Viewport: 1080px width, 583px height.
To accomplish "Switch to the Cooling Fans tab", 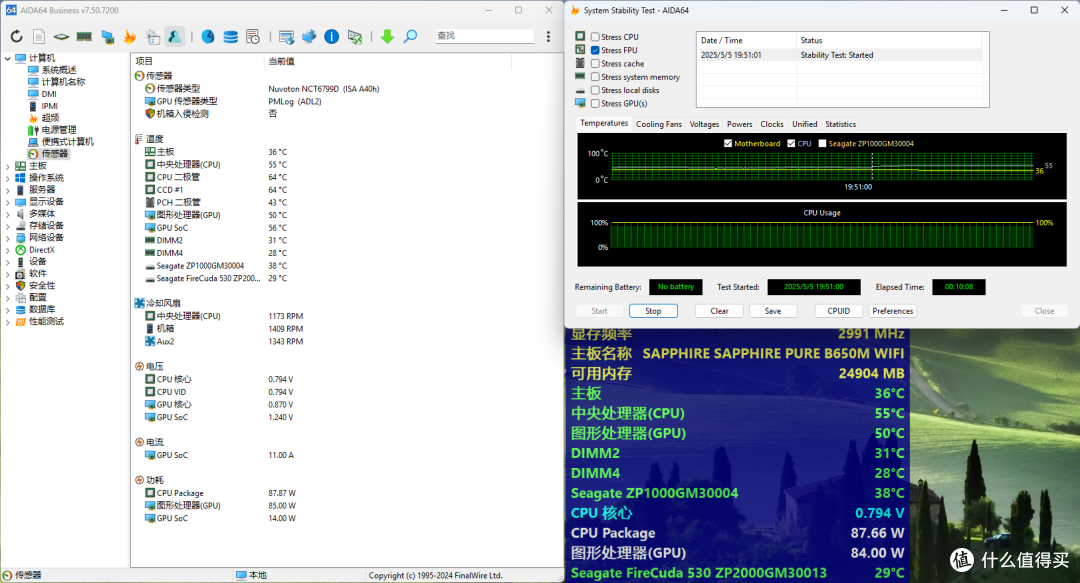I will (658, 124).
